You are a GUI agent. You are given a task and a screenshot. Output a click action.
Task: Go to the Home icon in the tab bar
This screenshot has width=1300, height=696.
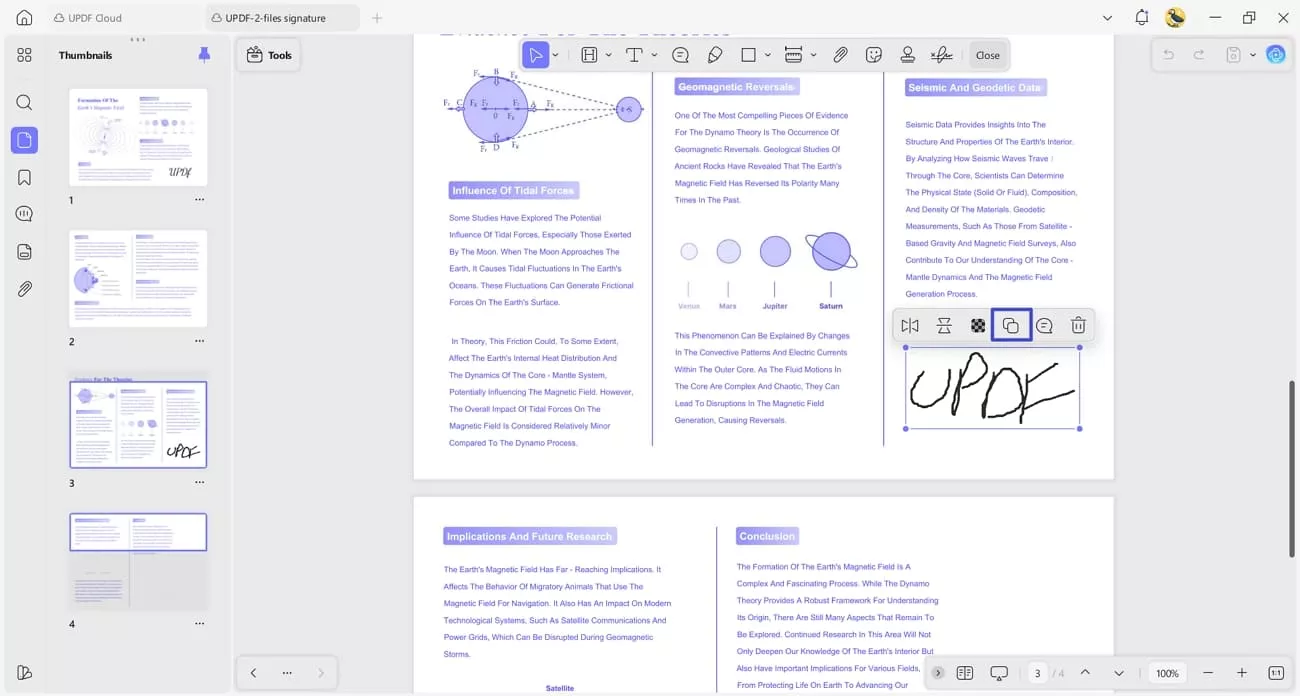pyautogui.click(x=24, y=18)
